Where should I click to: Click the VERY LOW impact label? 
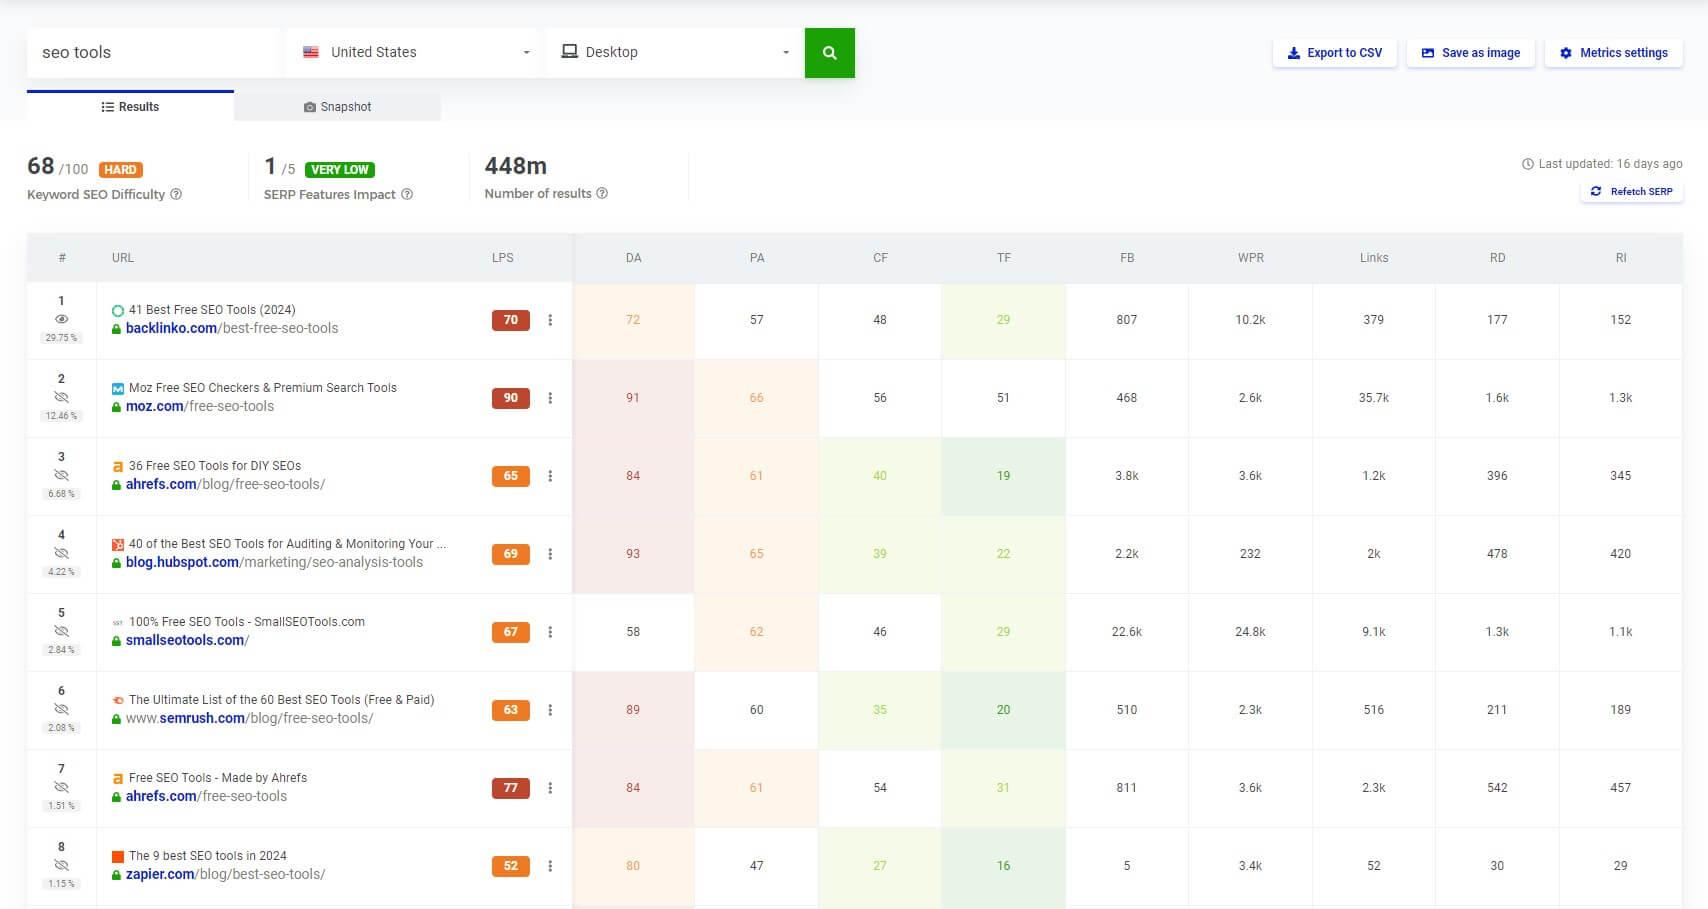340,170
